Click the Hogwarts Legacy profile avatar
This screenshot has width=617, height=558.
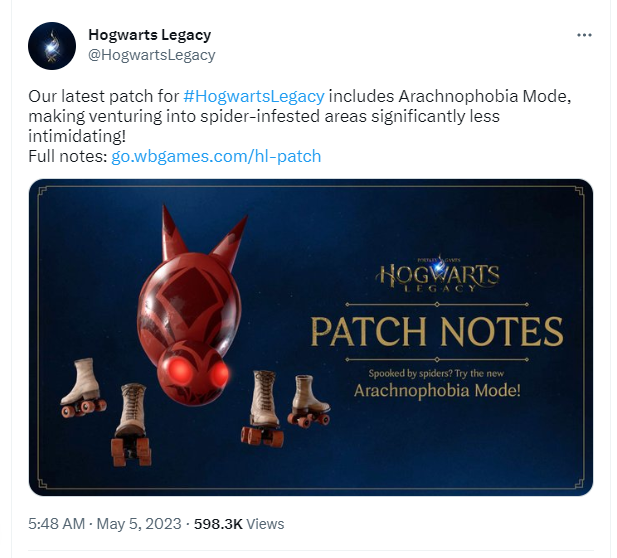tap(52, 46)
